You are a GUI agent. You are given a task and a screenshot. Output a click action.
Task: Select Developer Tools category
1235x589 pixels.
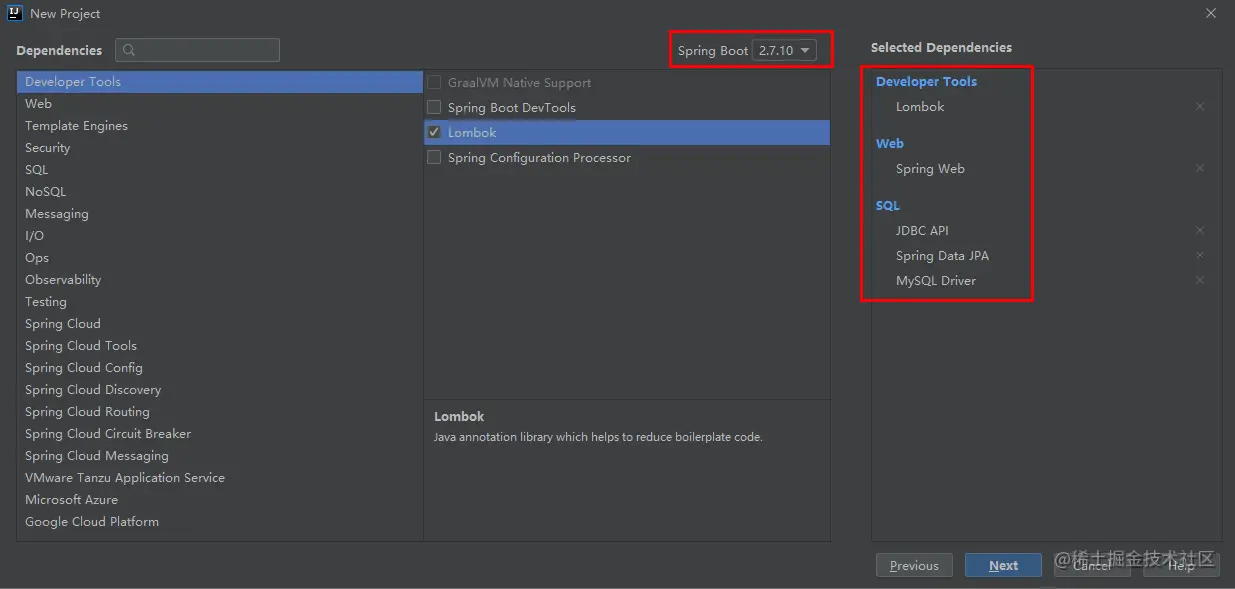click(220, 82)
